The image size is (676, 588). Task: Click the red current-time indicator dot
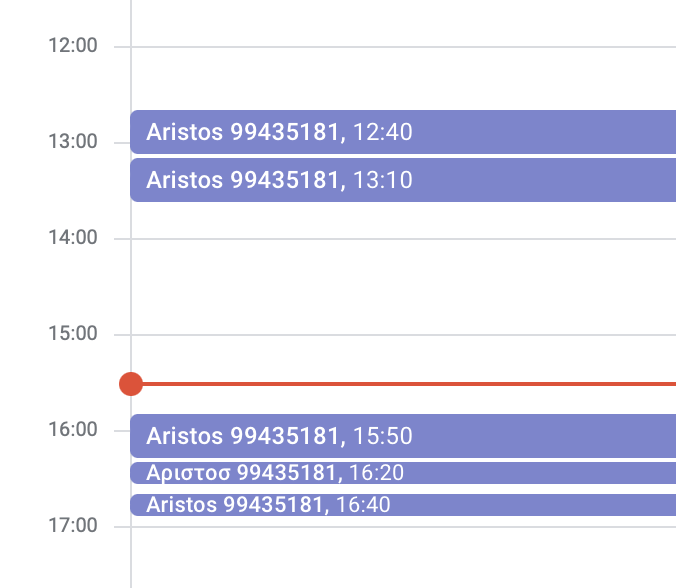tap(131, 384)
